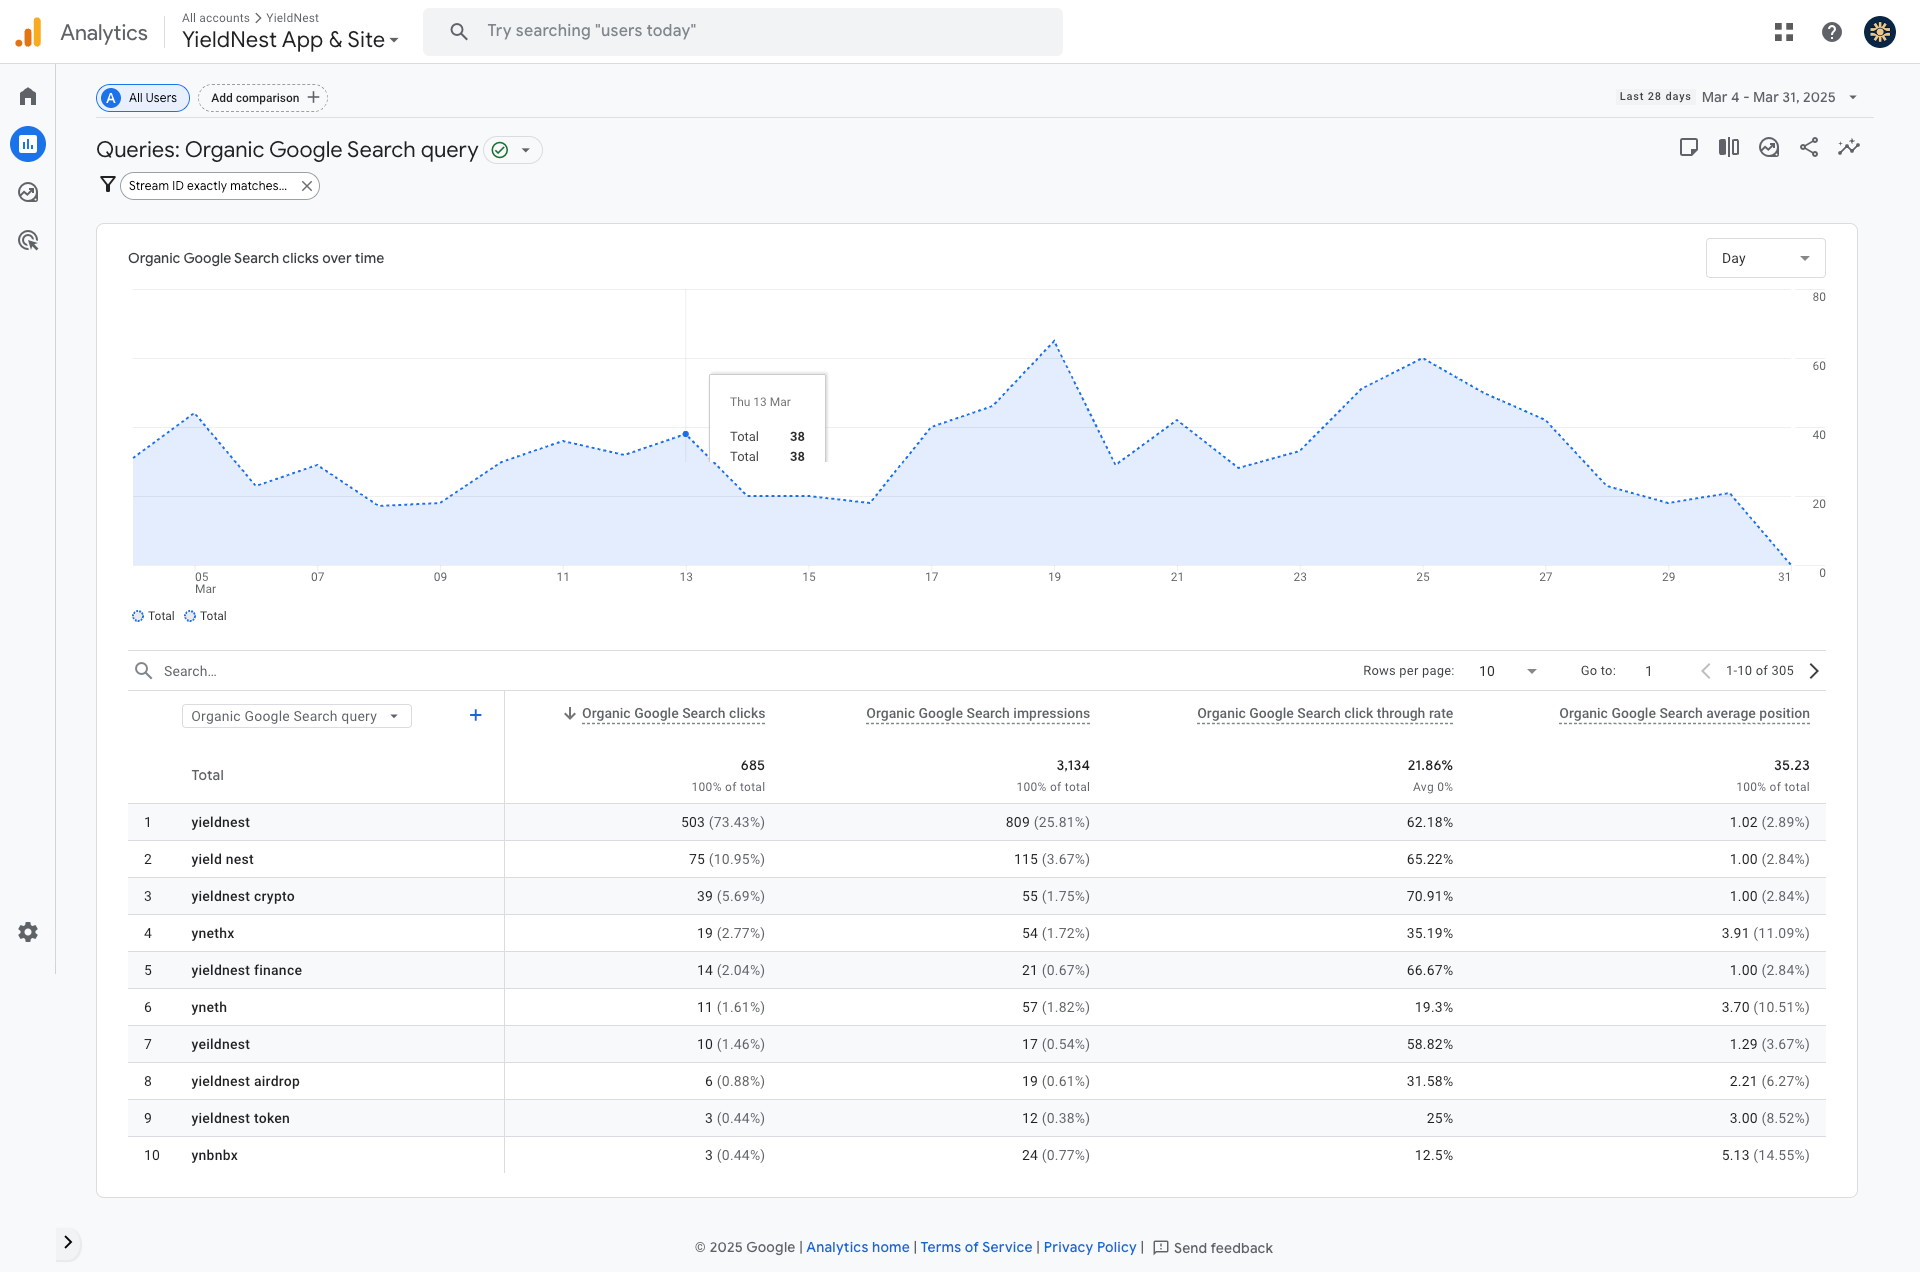Click the 503 (73.43%) clicks cell
The width and height of the screenshot is (1920, 1272).
coord(723,822)
